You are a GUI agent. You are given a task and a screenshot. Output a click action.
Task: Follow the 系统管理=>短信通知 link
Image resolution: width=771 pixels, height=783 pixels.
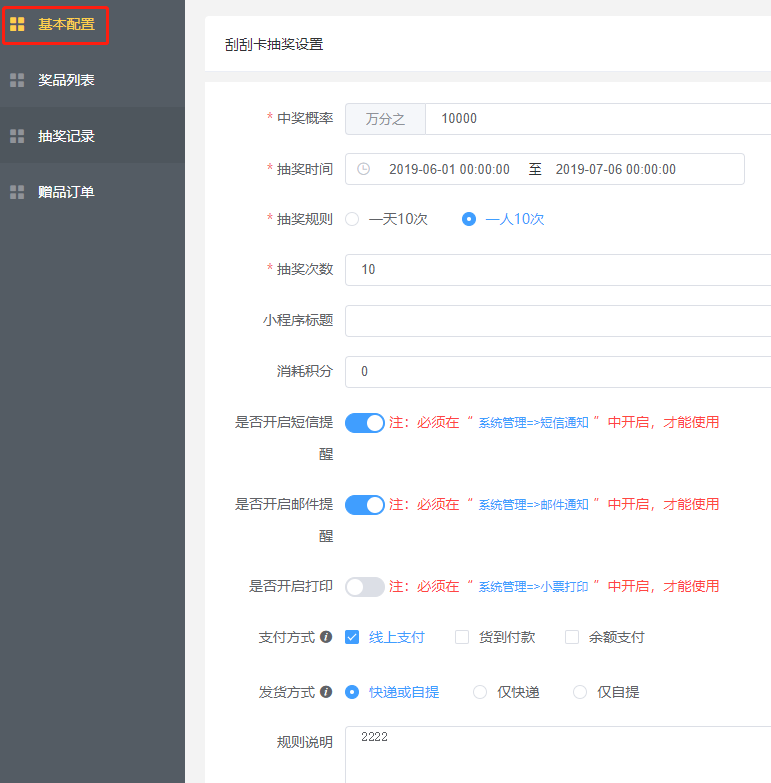coord(533,423)
